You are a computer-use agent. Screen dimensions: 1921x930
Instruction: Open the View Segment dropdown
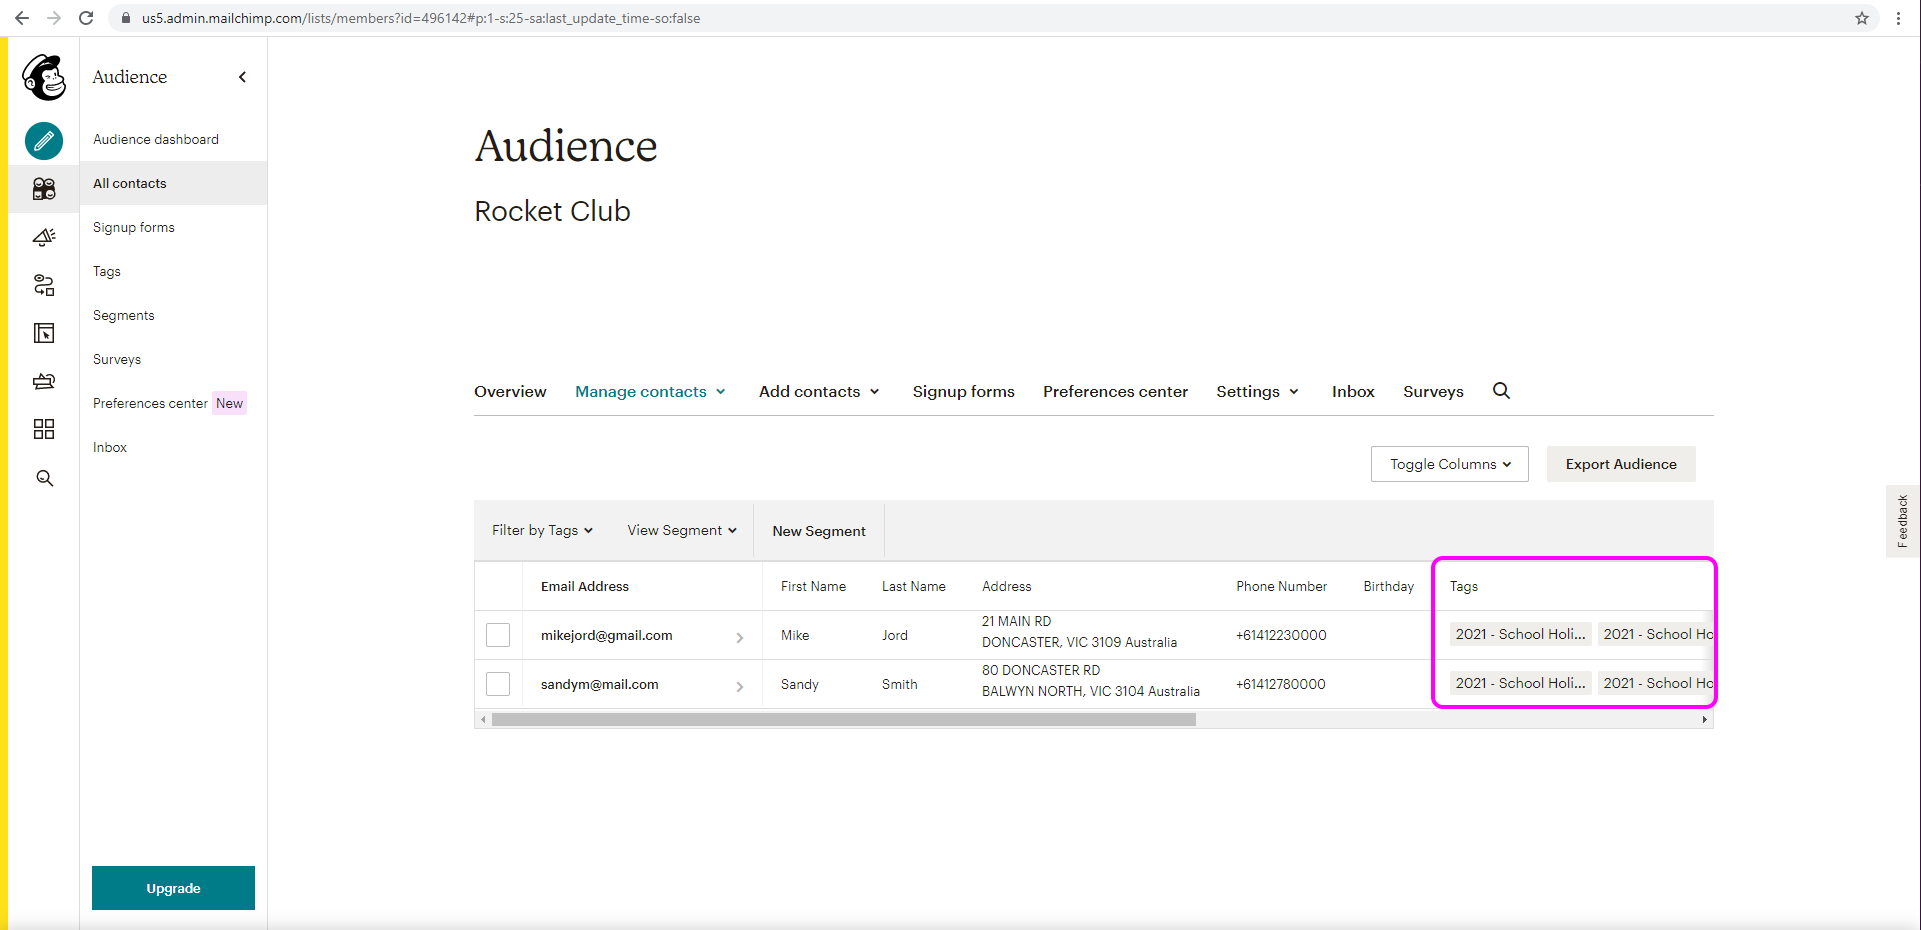(680, 530)
